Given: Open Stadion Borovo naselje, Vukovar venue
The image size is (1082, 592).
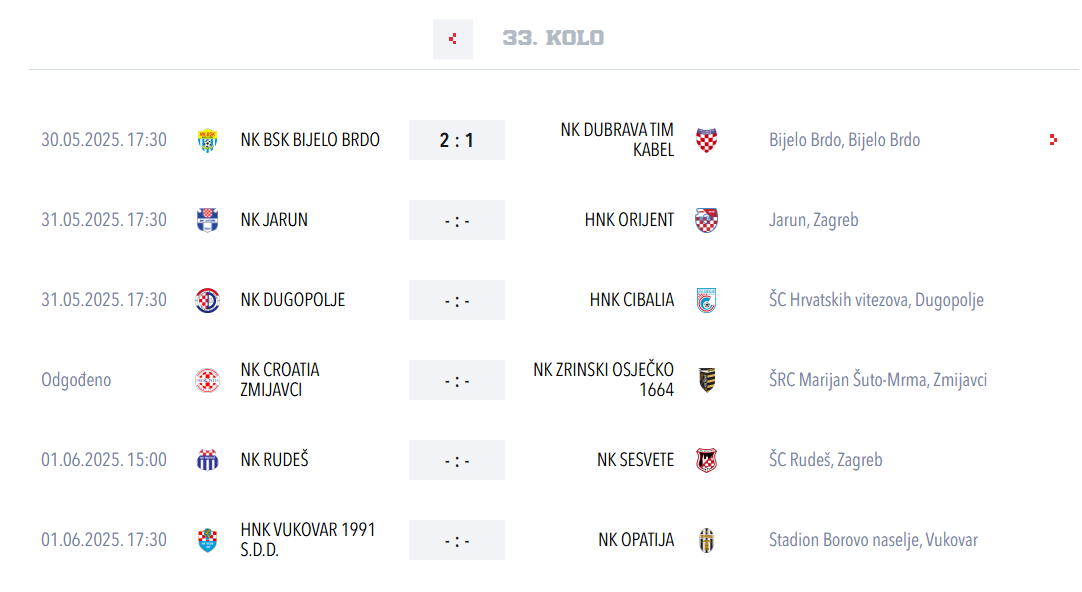Looking at the screenshot, I should pos(873,540).
